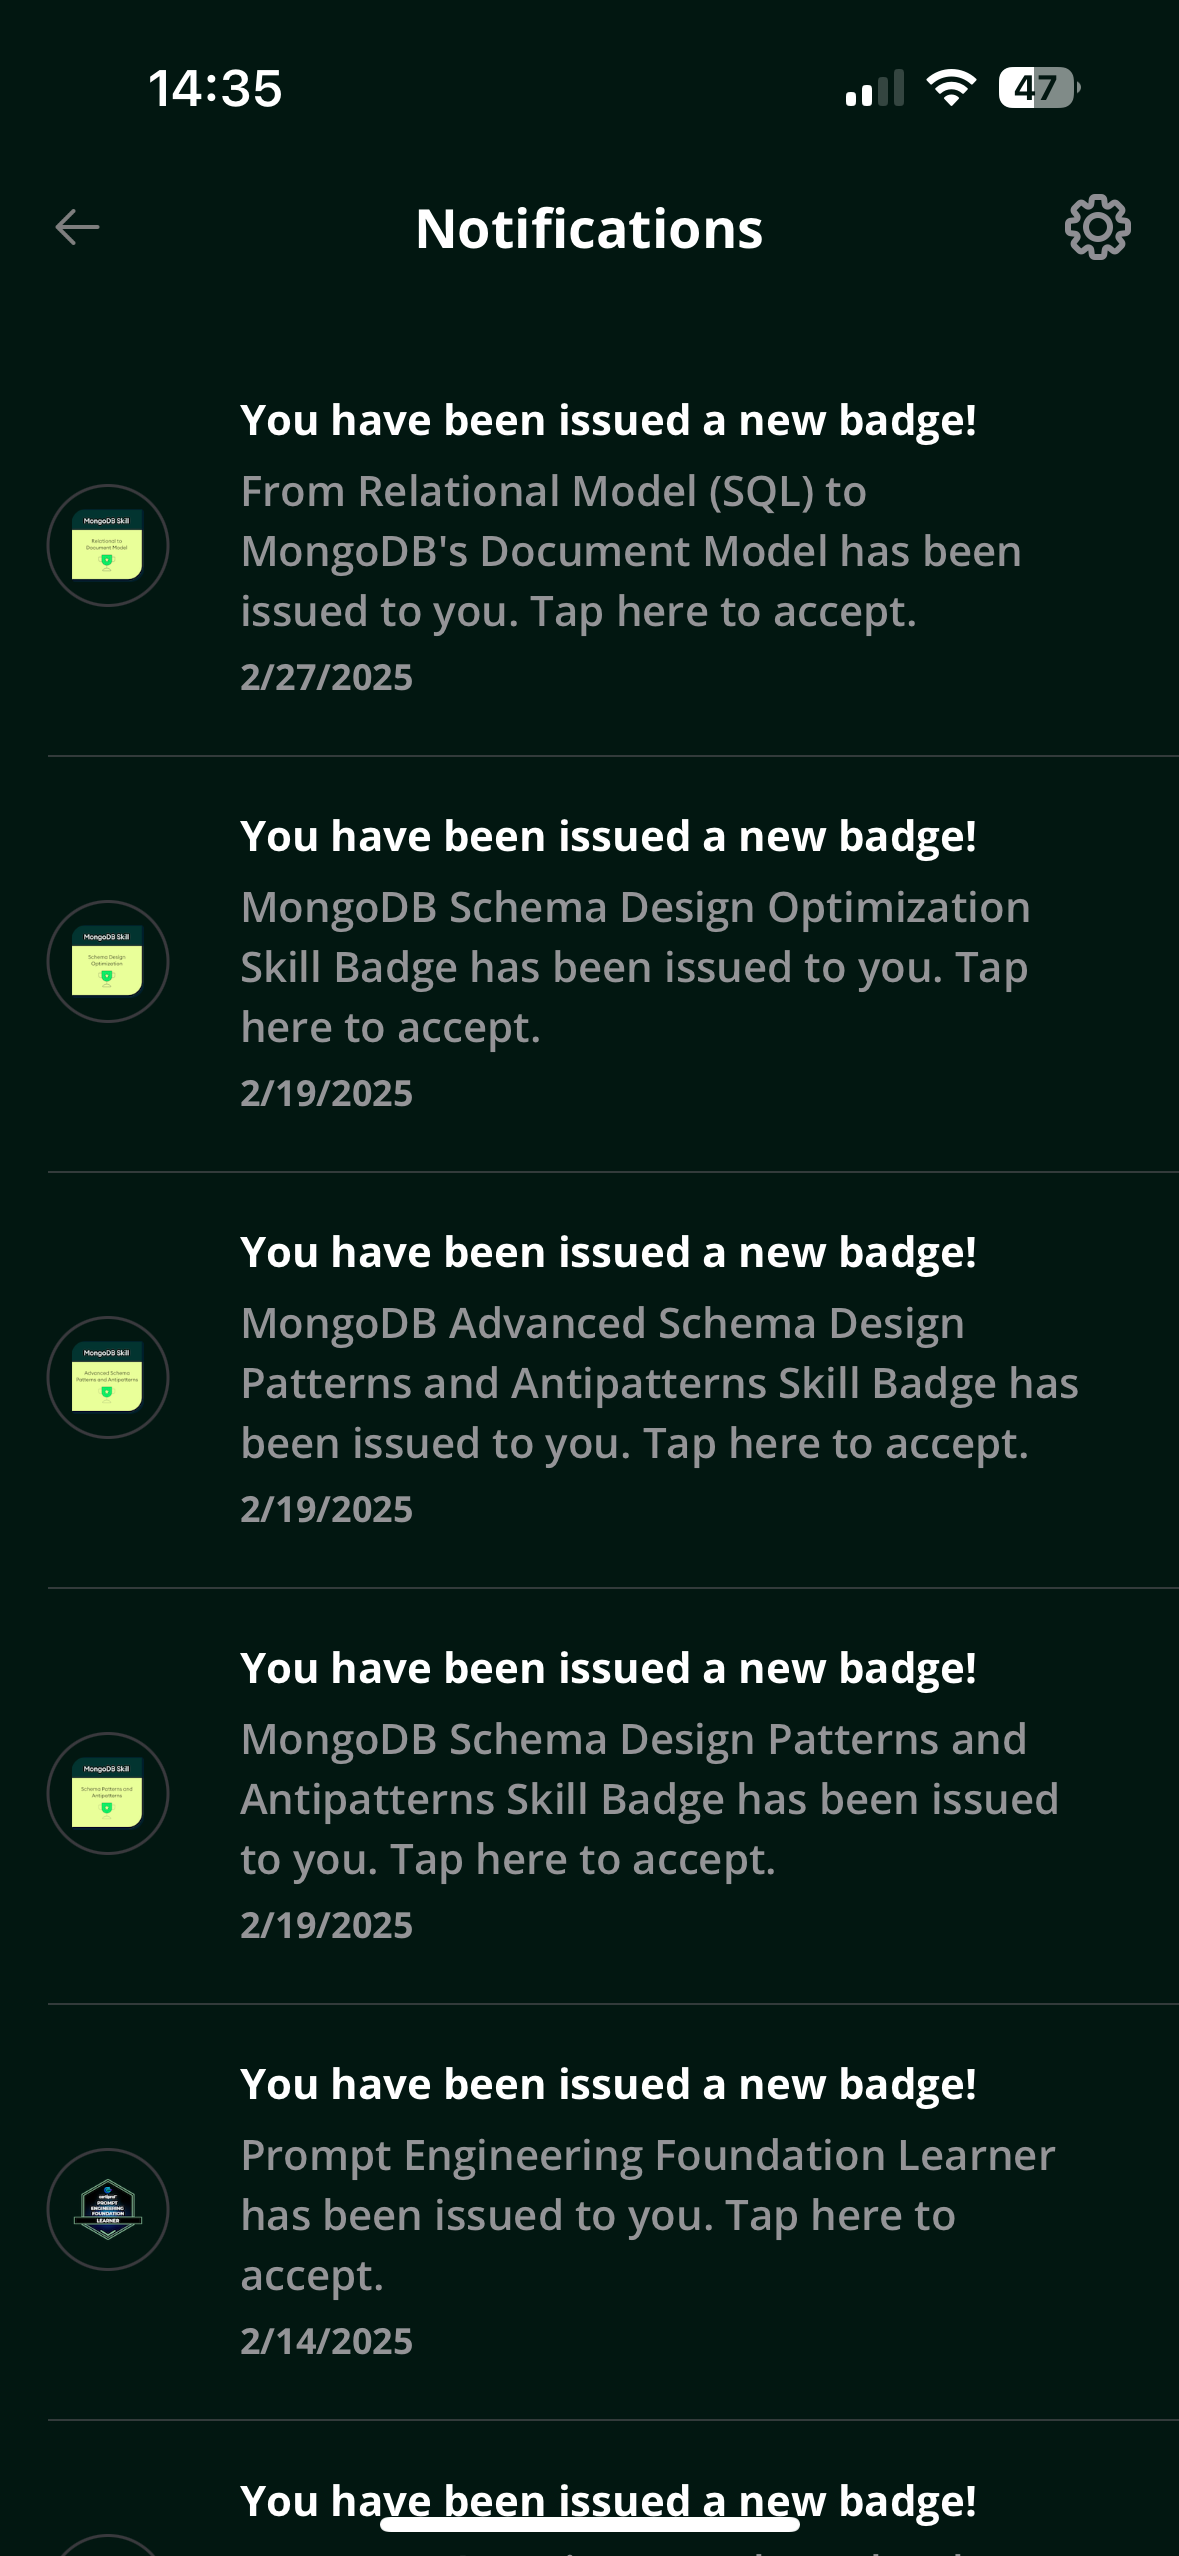Image resolution: width=1179 pixels, height=2556 pixels.
Task: Accept the From Relational Model (SQL) badge
Action: click(630, 552)
